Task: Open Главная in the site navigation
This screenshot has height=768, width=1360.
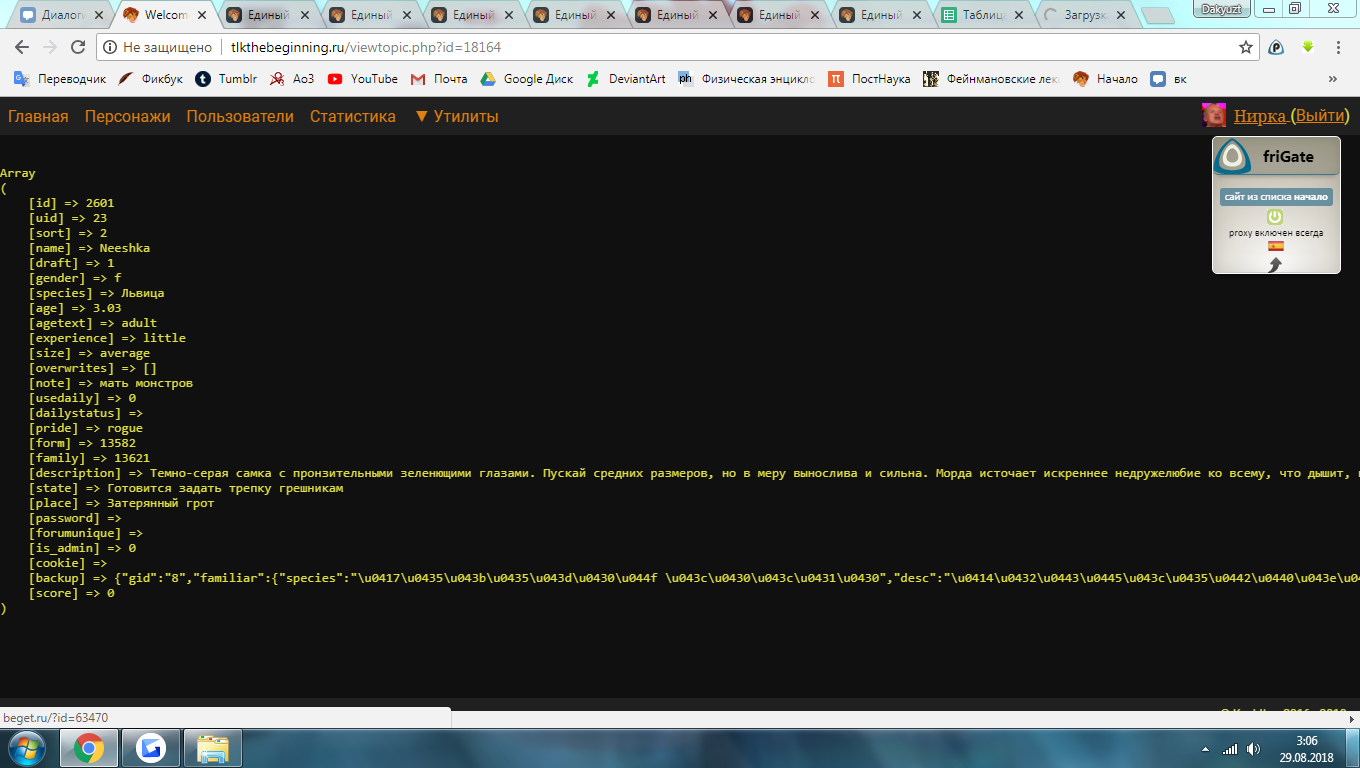Action: (x=38, y=116)
